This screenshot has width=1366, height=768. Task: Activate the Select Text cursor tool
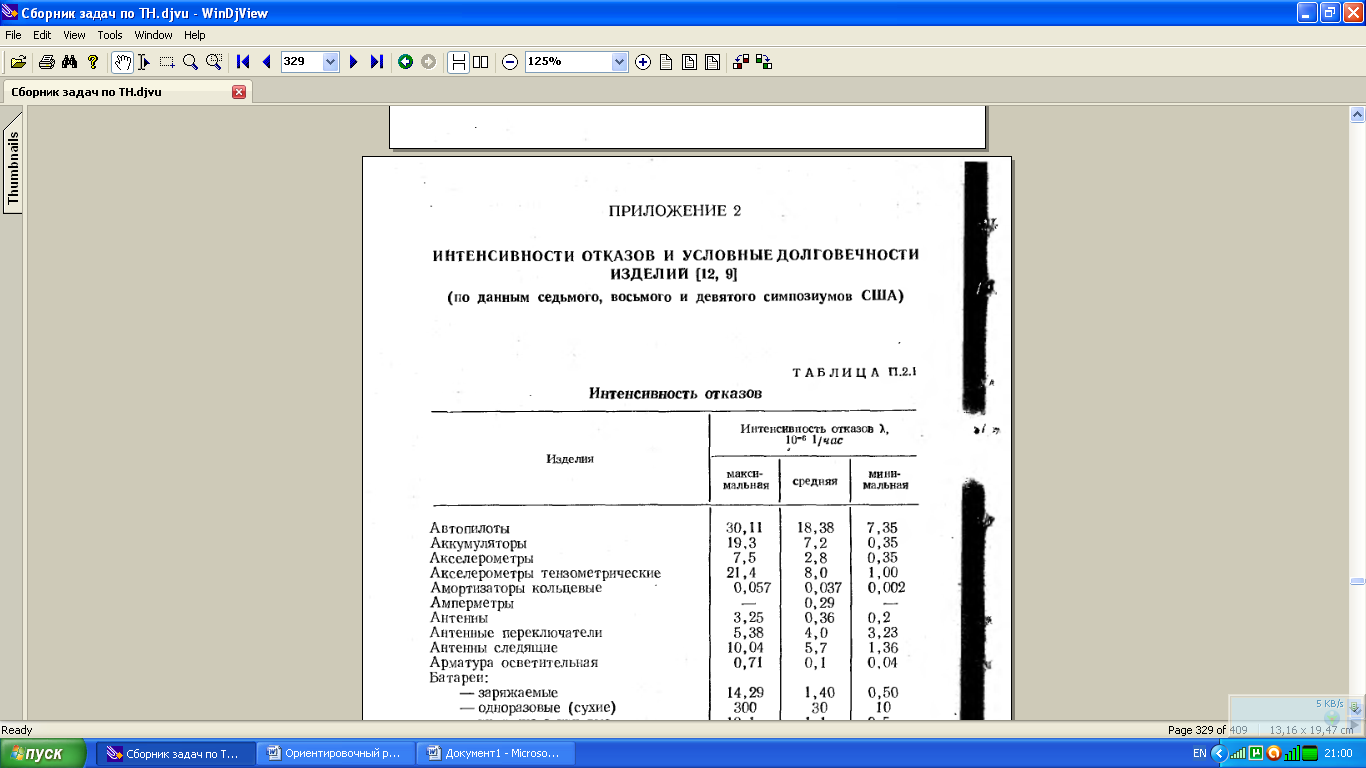coord(144,62)
